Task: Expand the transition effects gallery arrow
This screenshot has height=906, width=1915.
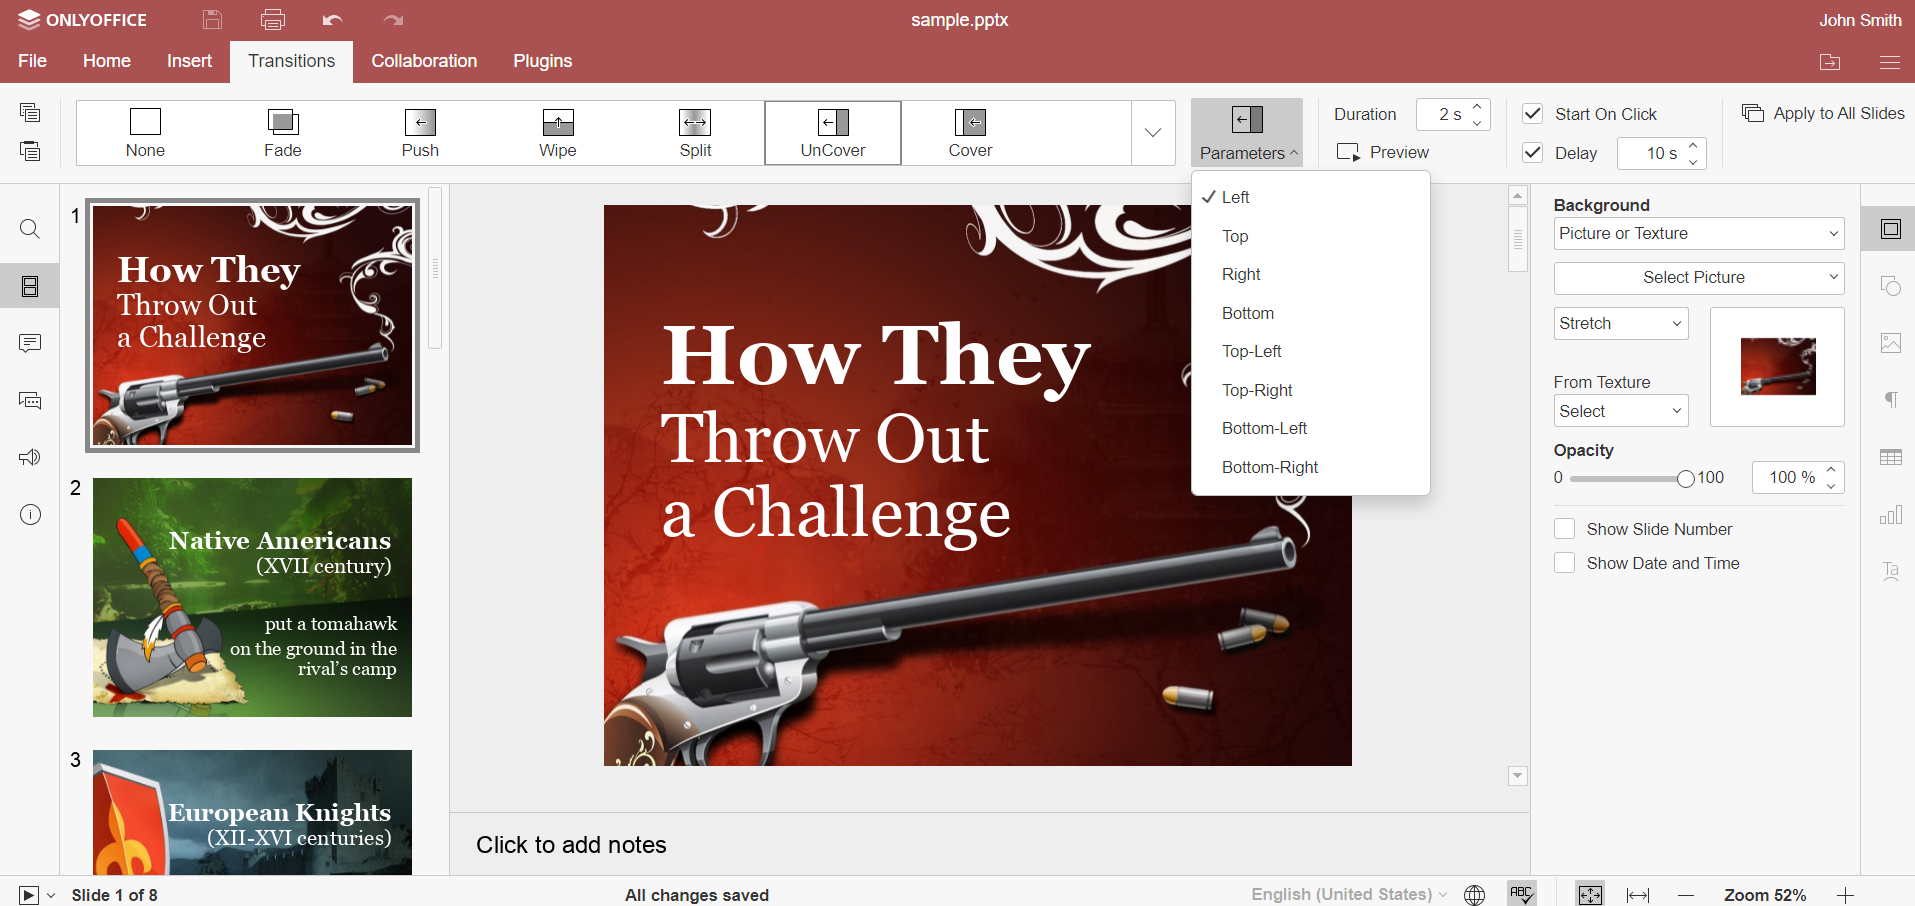Action: point(1153,133)
